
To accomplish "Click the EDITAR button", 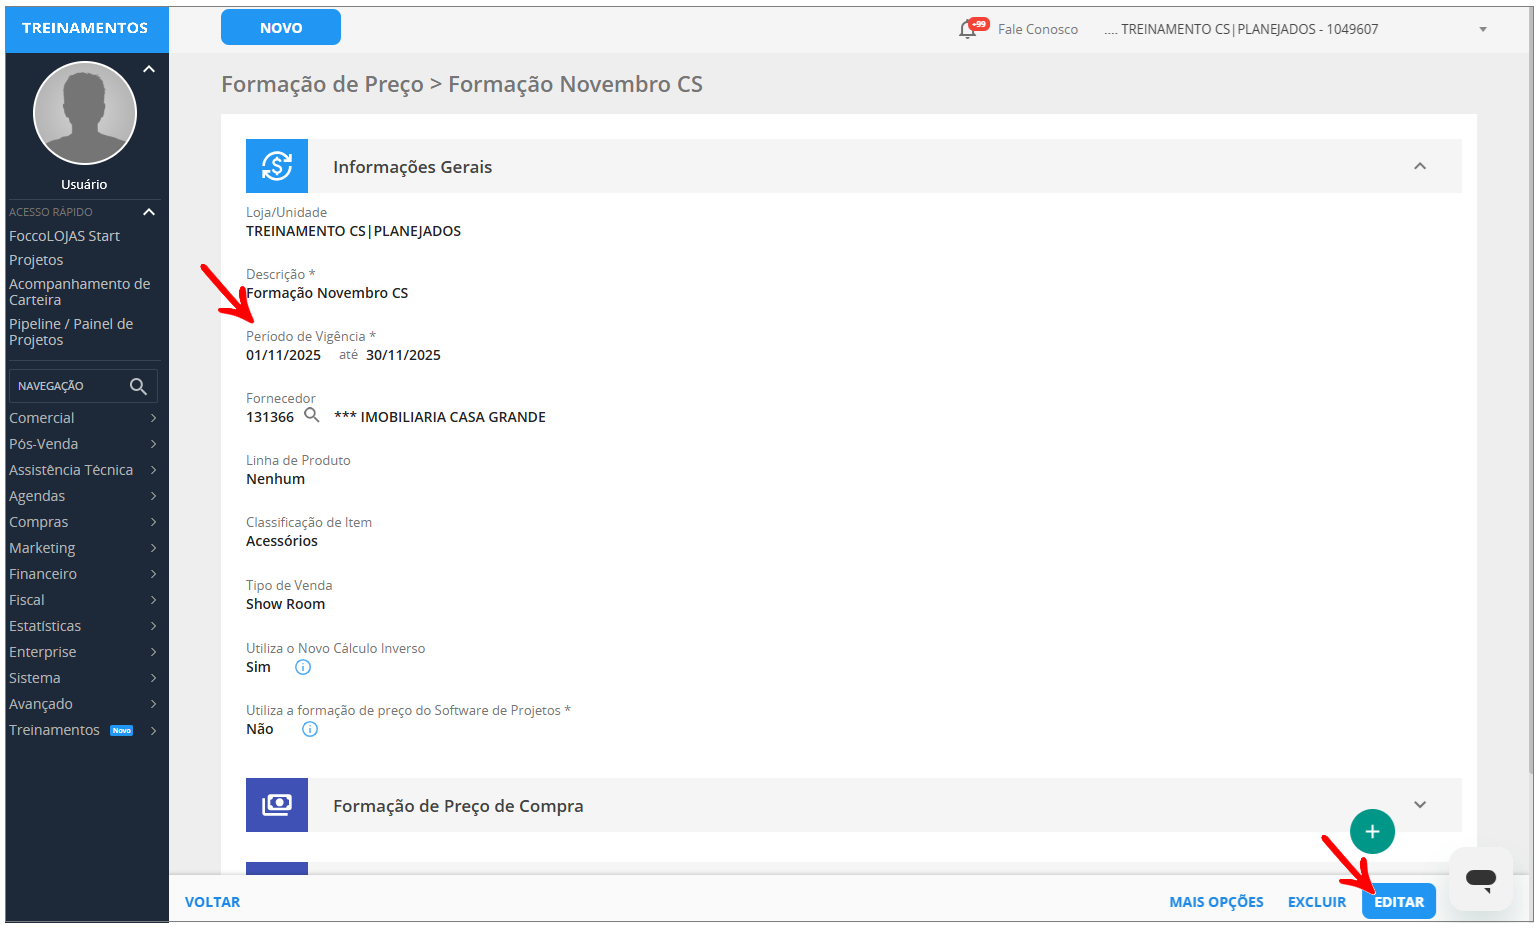I will click(x=1398, y=901).
